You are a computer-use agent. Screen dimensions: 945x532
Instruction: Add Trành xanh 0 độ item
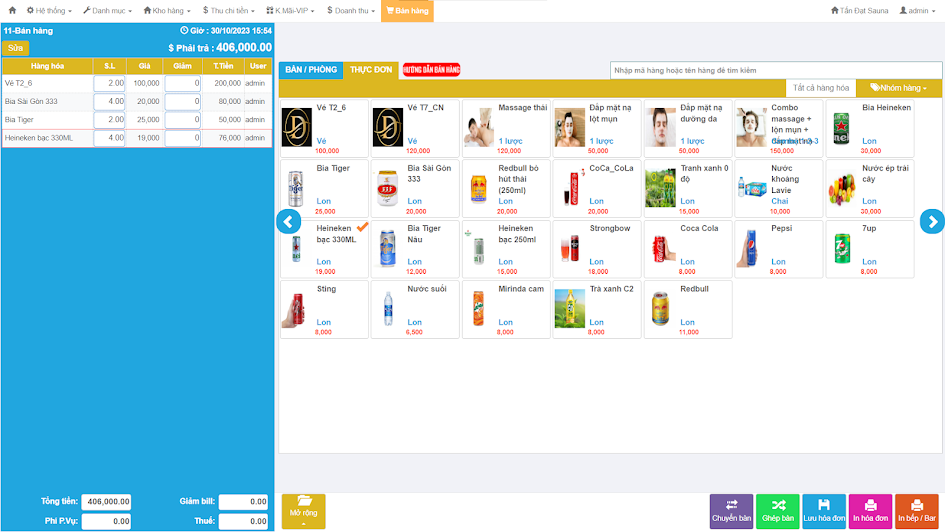(x=688, y=189)
